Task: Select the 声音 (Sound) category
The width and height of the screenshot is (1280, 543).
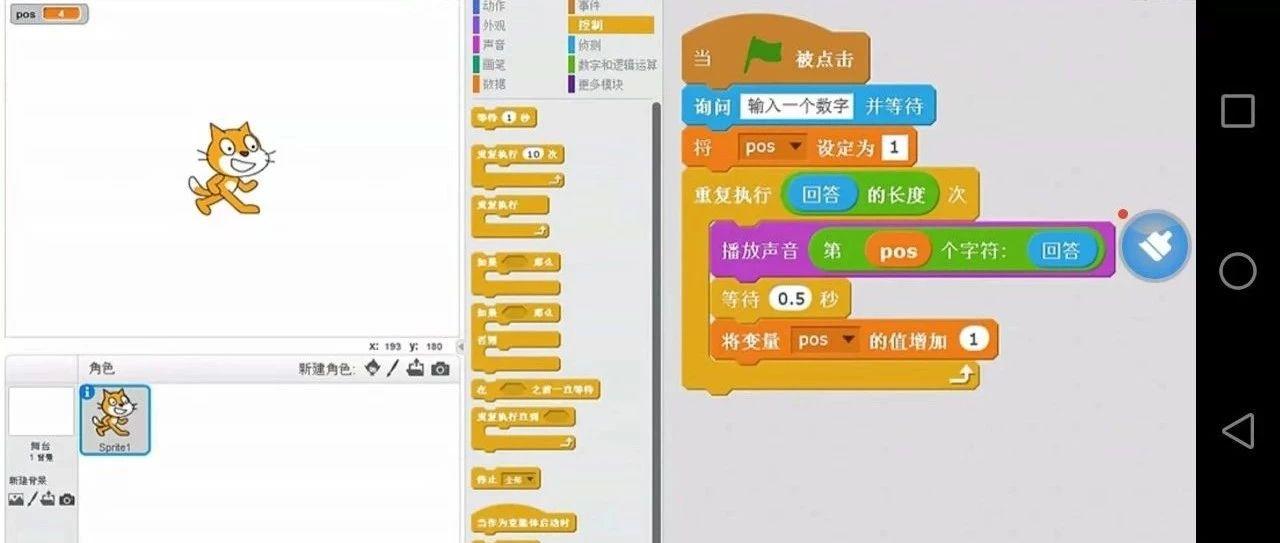Action: (493, 45)
